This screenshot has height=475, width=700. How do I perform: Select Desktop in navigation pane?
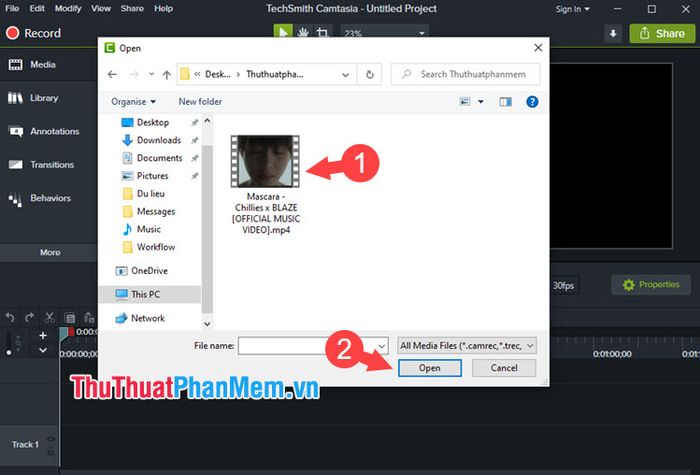pos(153,122)
